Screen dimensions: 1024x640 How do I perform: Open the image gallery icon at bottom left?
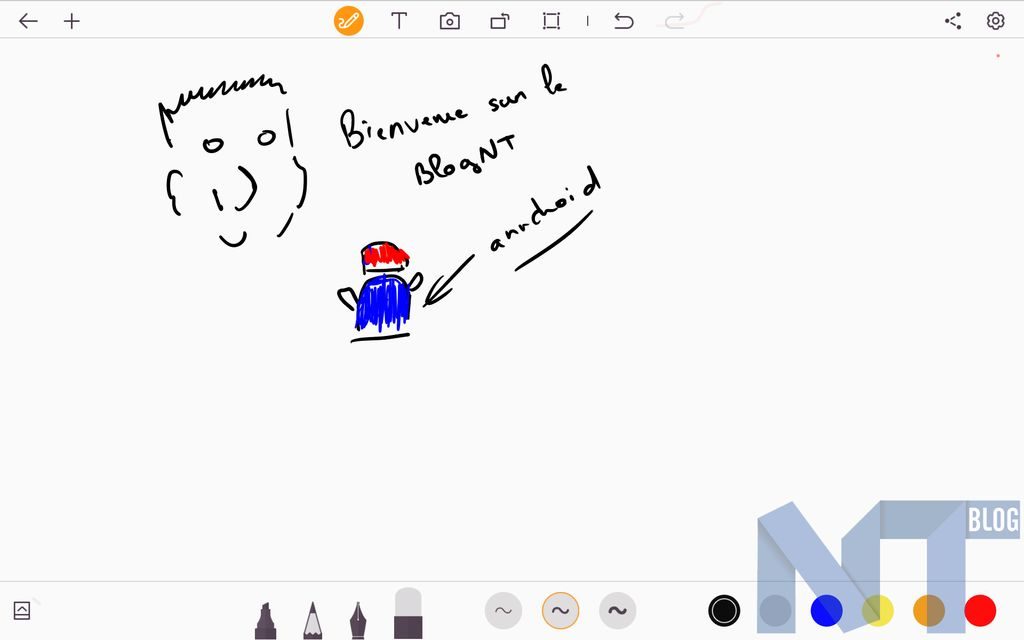[22, 611]
